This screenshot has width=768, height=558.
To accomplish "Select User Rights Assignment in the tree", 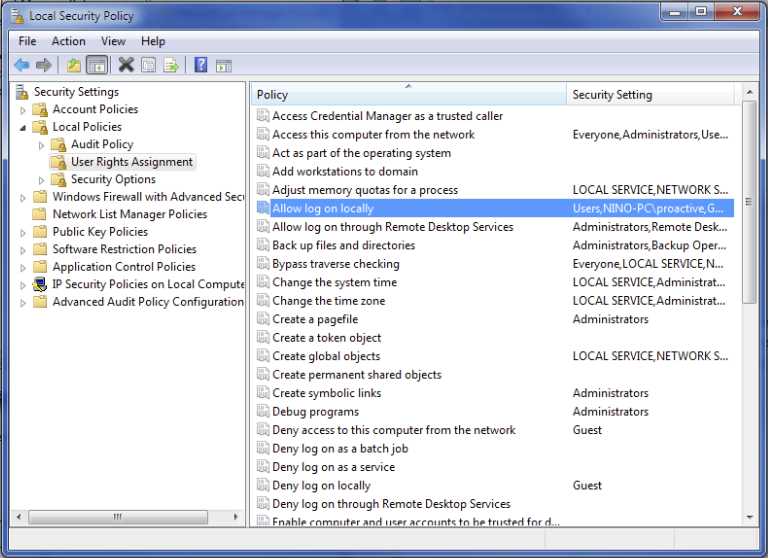I will click(x=132, y=162).
